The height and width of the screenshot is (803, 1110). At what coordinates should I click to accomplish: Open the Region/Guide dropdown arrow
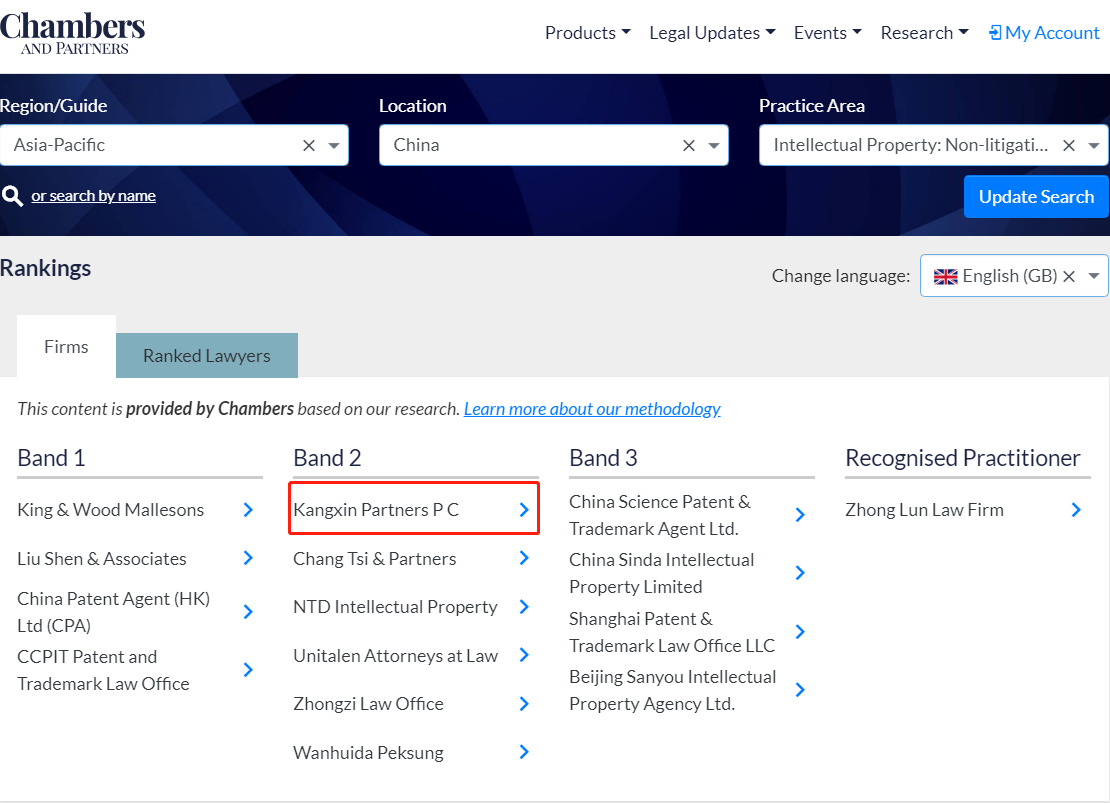[x=334, y=146]
